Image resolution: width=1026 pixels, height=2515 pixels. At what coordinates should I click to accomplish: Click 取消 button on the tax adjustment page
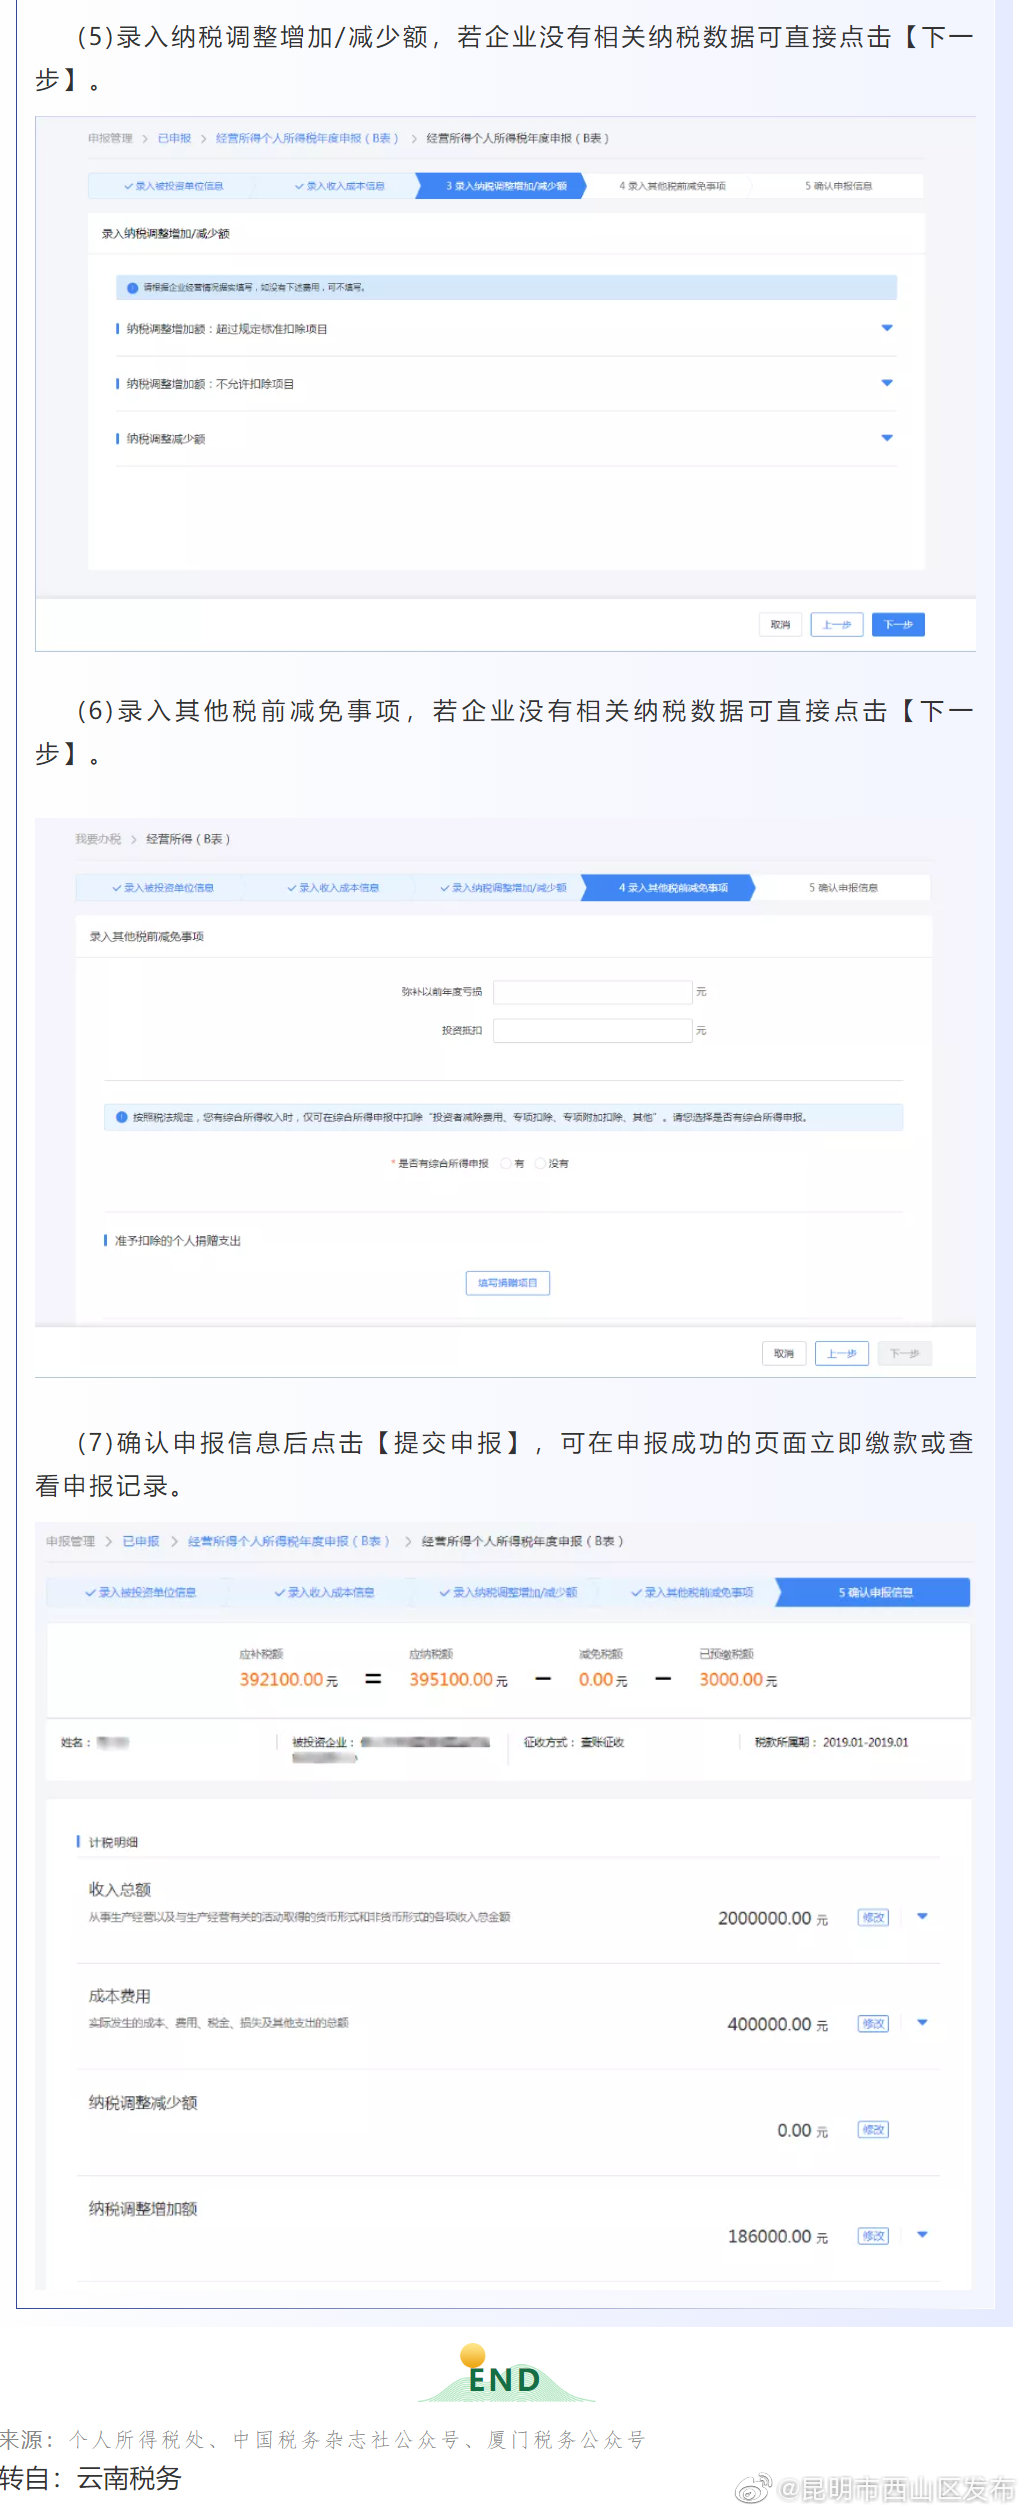tap(780, 625)
